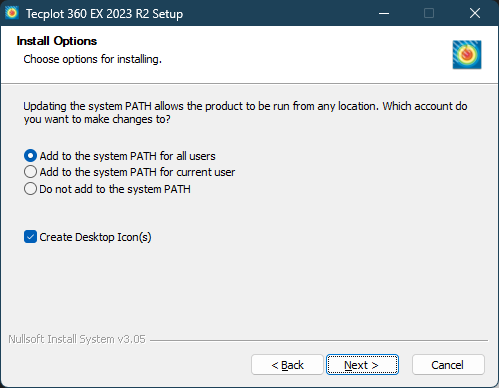Click the greyed-out maximize window button

coord(429,13)
